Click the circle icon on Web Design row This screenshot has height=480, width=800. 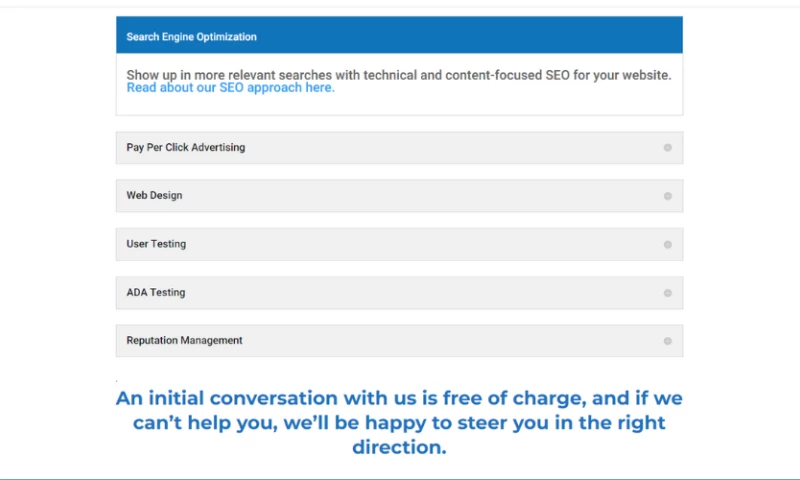click(x=667, y=196)
